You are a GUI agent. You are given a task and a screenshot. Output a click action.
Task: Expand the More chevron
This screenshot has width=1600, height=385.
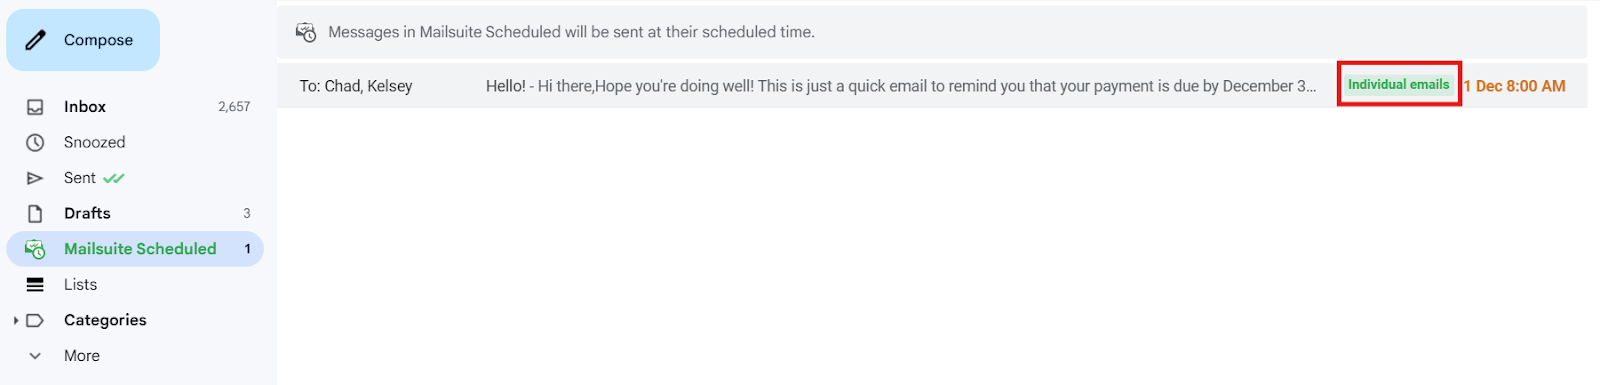(35, 356)
